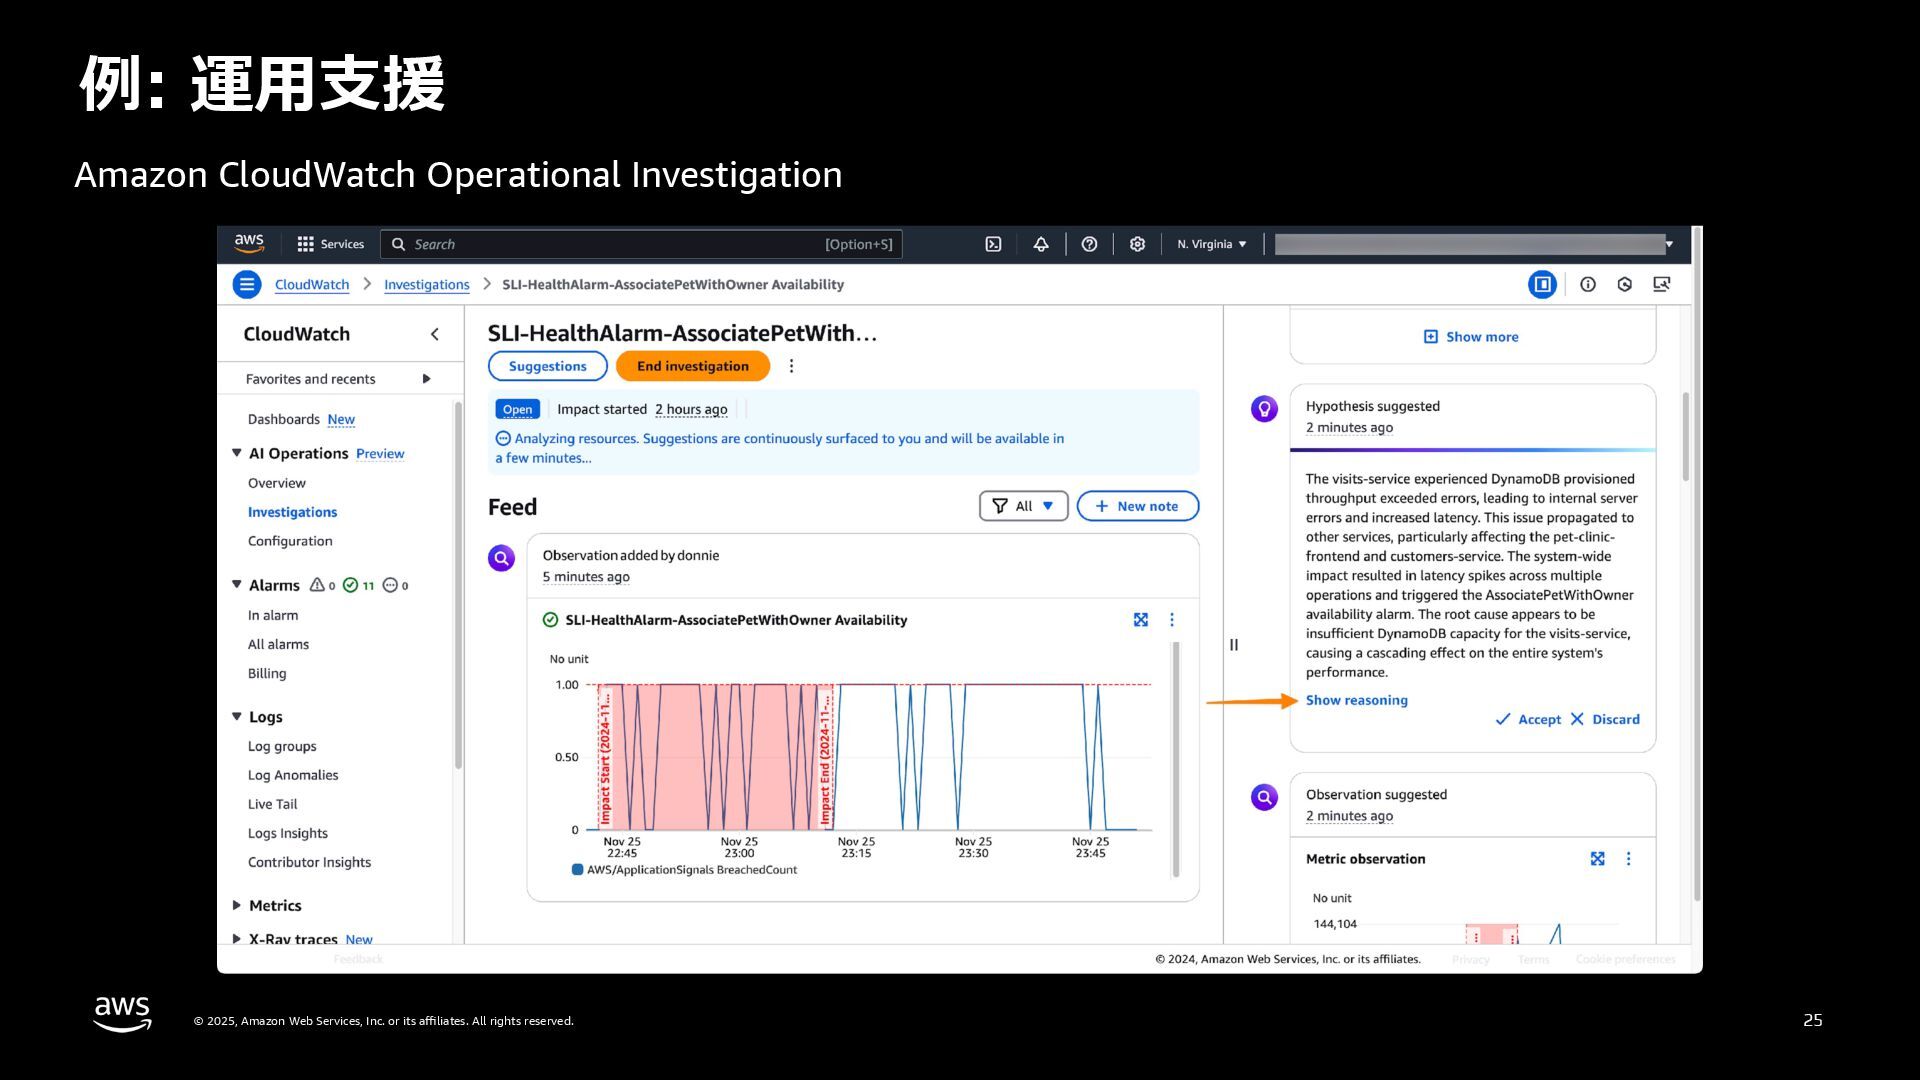Open Investigations in sidebar menu
The width and height of the screenshot is (1920, 1080).
(292, 512)
